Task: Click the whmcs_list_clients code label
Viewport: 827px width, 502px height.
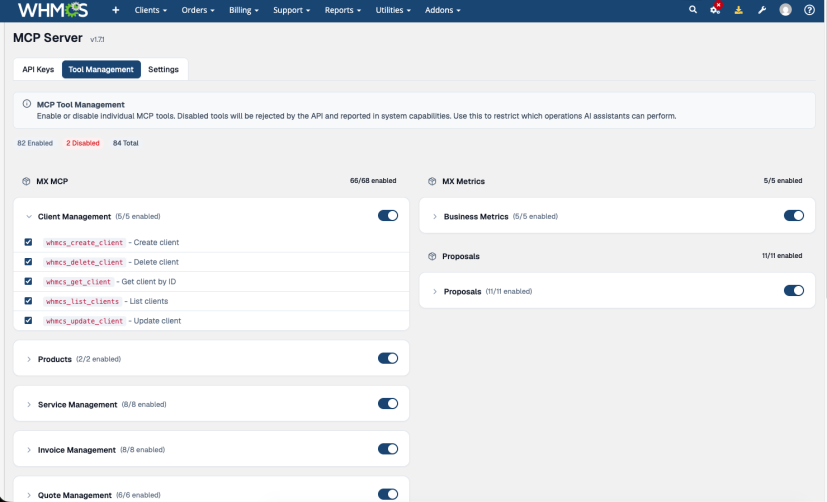Action: tap(82, 301)
